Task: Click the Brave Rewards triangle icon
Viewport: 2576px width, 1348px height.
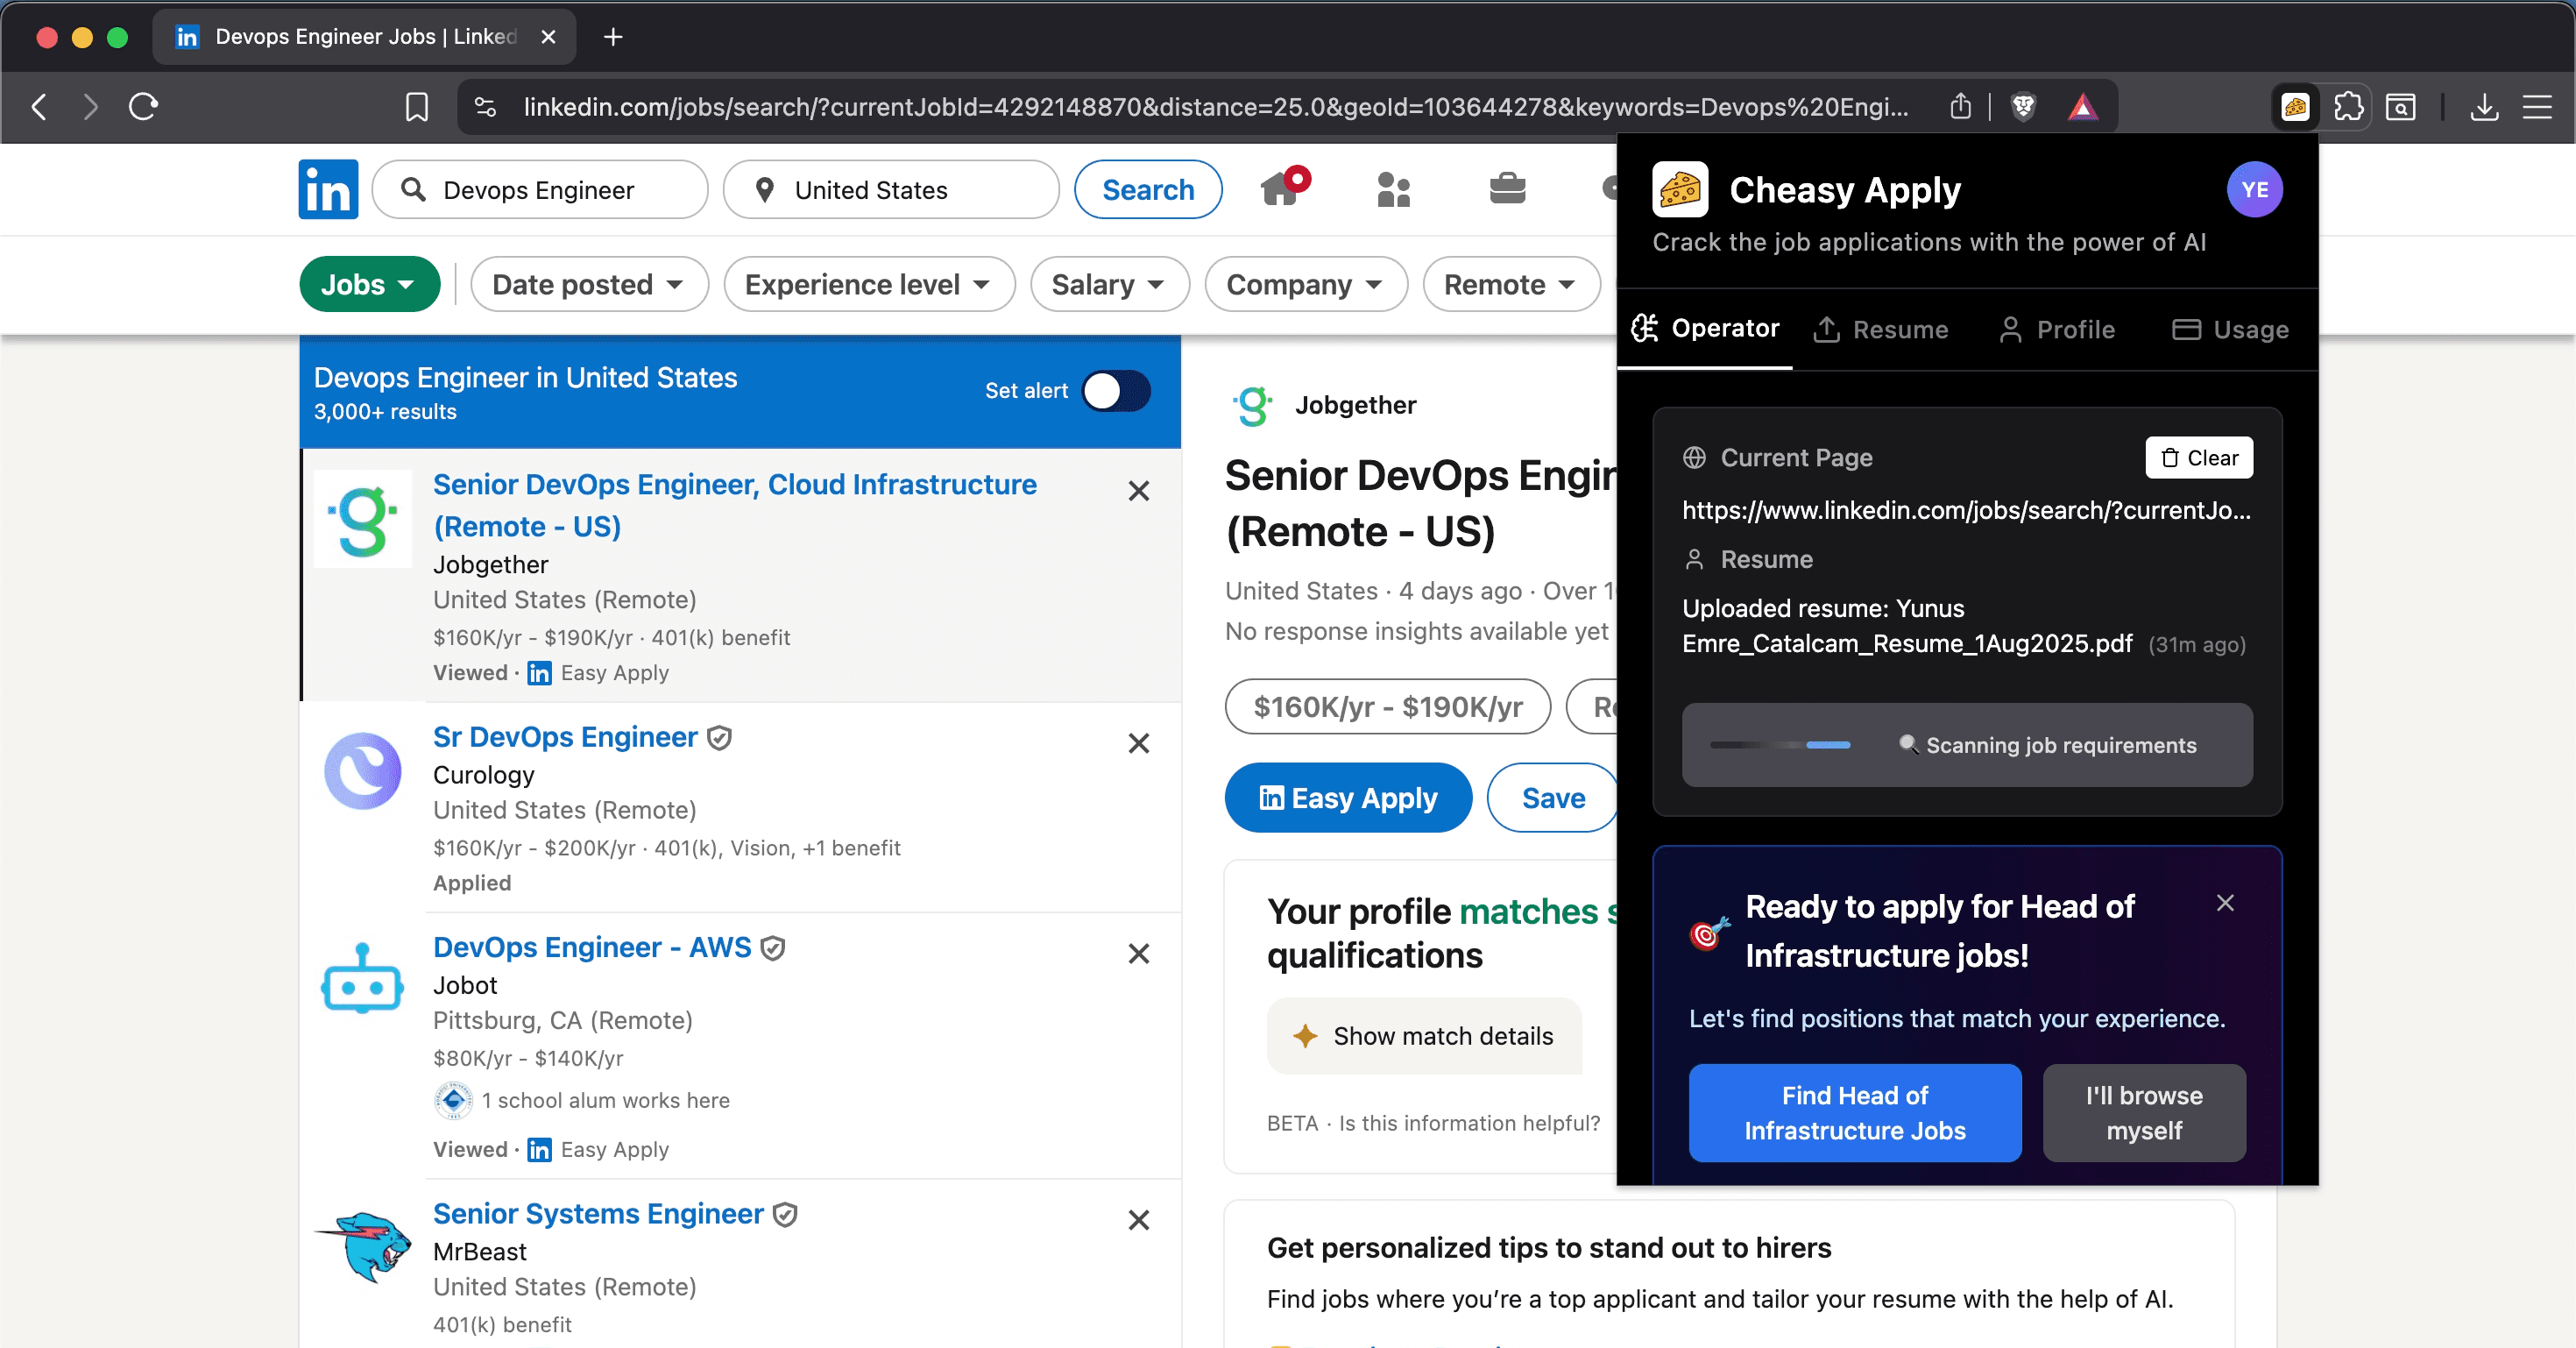Action: pyautogui.click(x=2083, y=106)
